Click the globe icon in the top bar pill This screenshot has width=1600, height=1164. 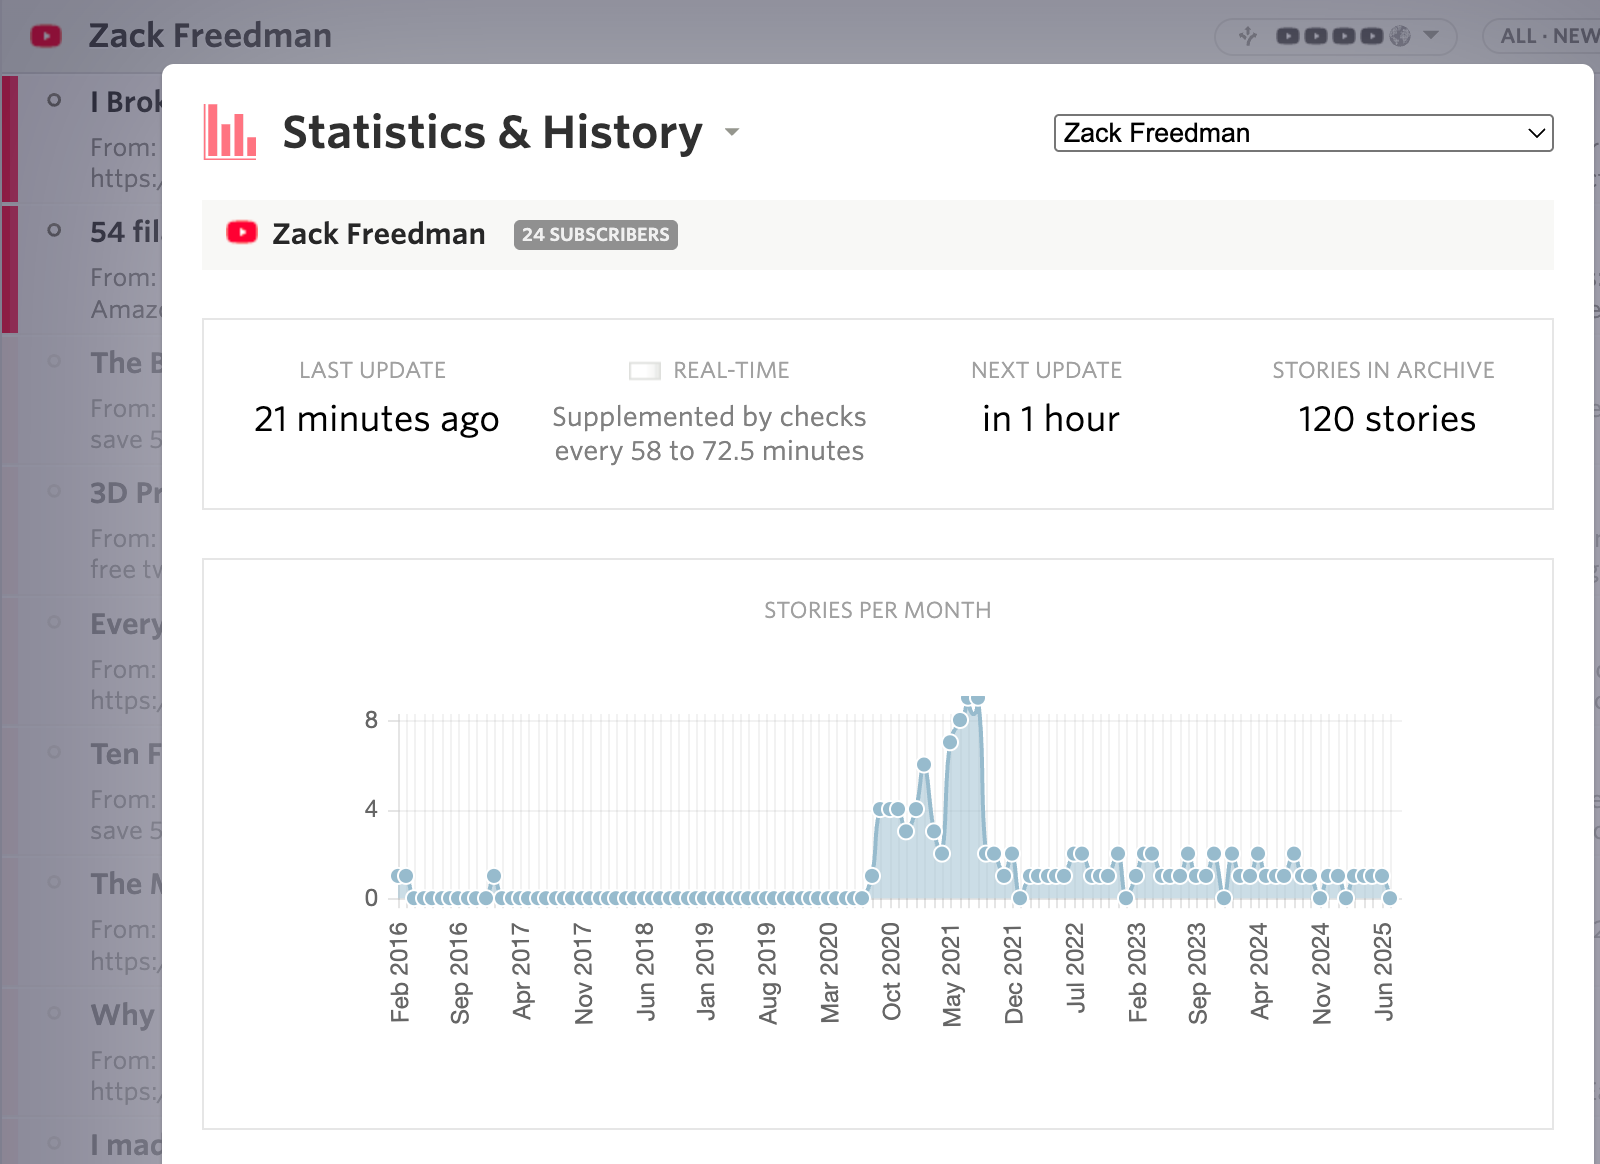(x=1400, y=36)
